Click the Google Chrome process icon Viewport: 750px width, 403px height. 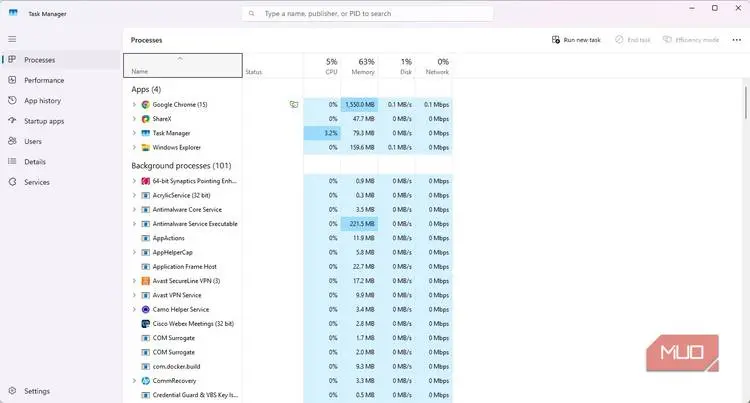point(145,104)
